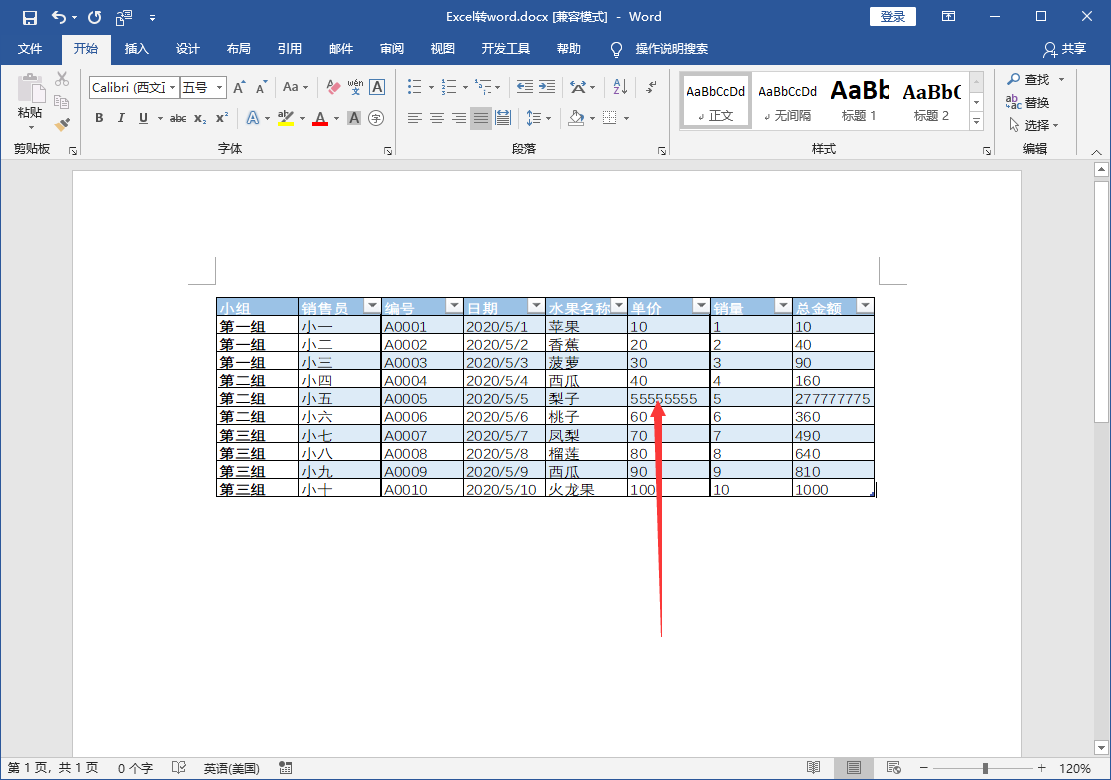Click the Redo icon in quick access

pyautogui.click(x=94, y=17)
